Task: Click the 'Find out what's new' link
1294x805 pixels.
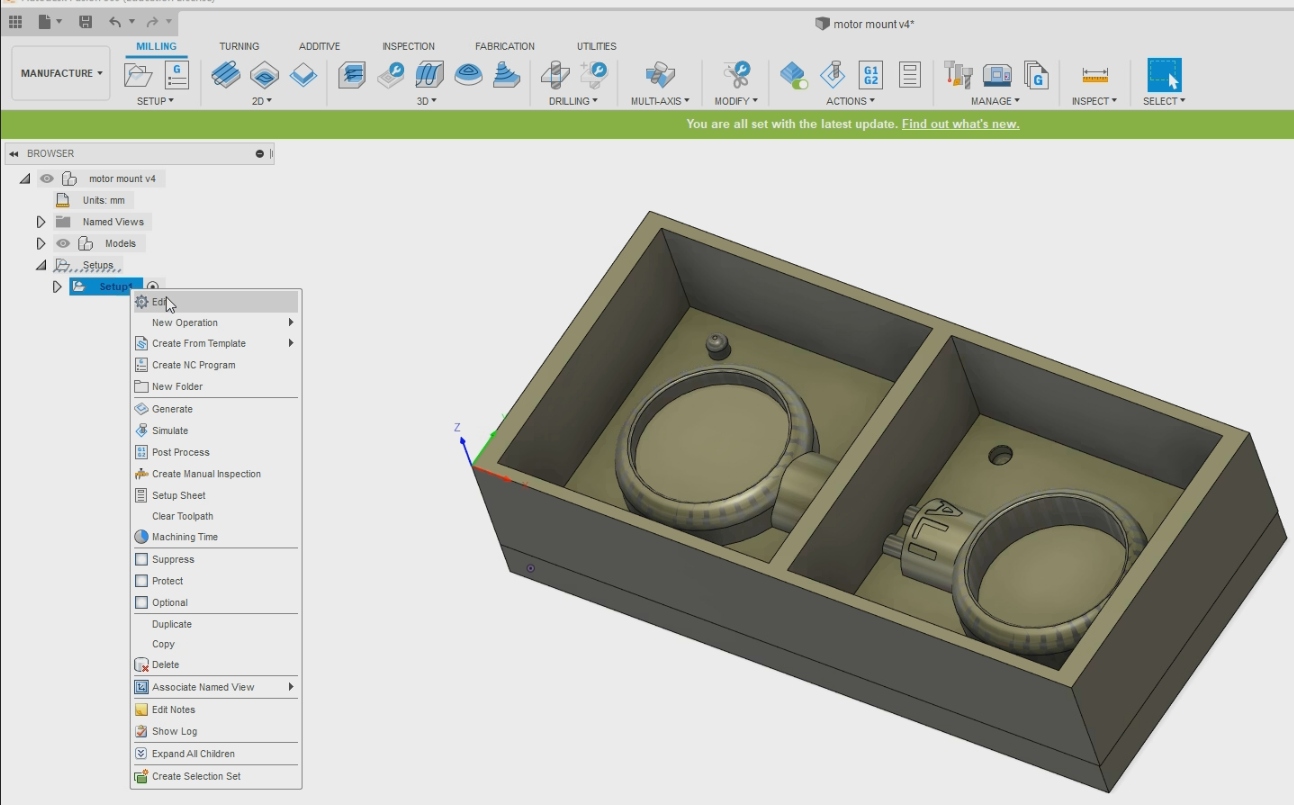Action: coord(960,124)
